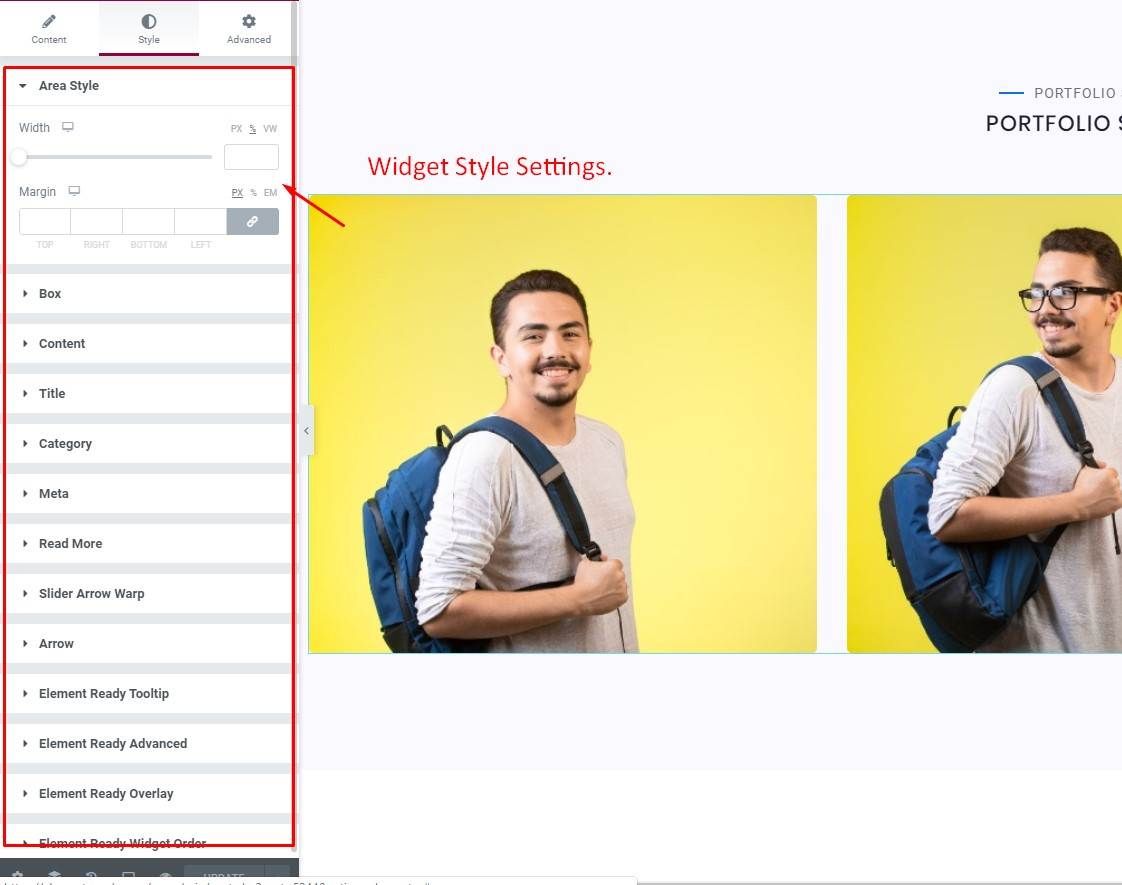Switch Width unit to VW
This screenshot has width=1122, height=885.
(x=268, y=129)
